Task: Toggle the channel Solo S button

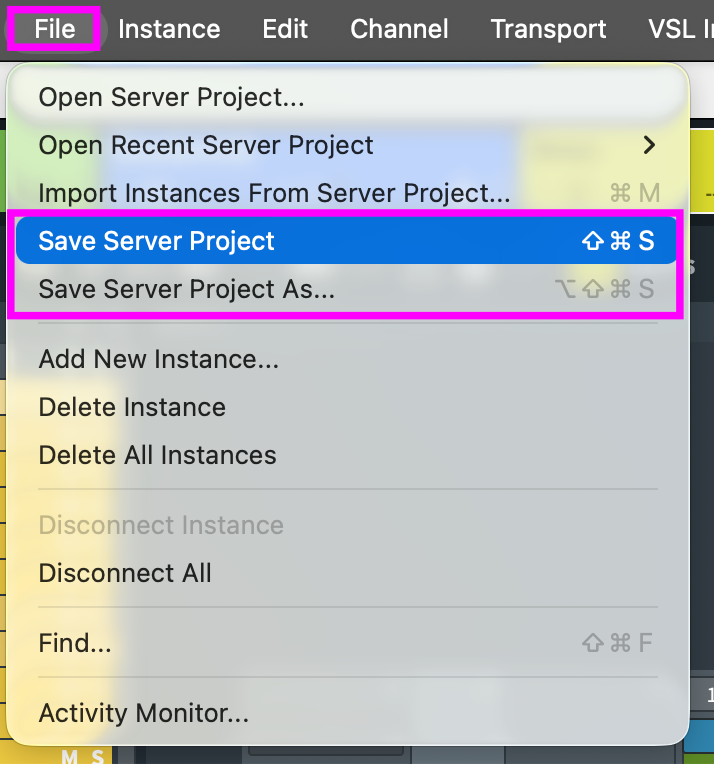Action: tap(97, 757)
